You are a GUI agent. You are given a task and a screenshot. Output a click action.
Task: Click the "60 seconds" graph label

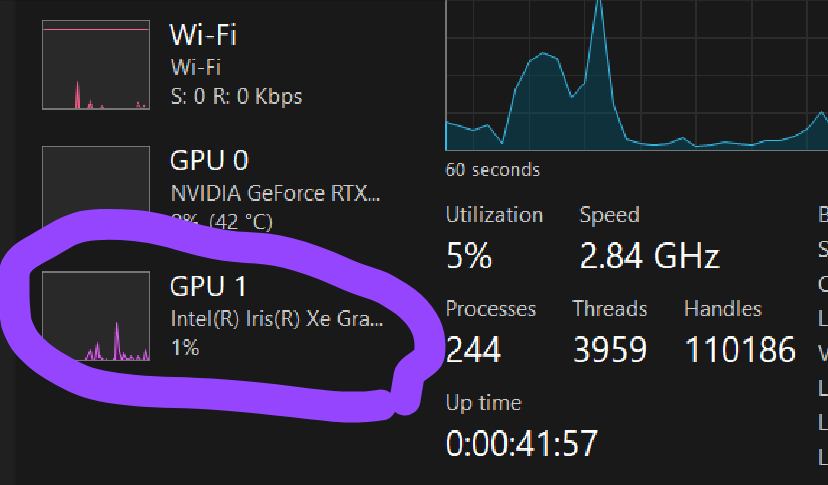point(492,170)
